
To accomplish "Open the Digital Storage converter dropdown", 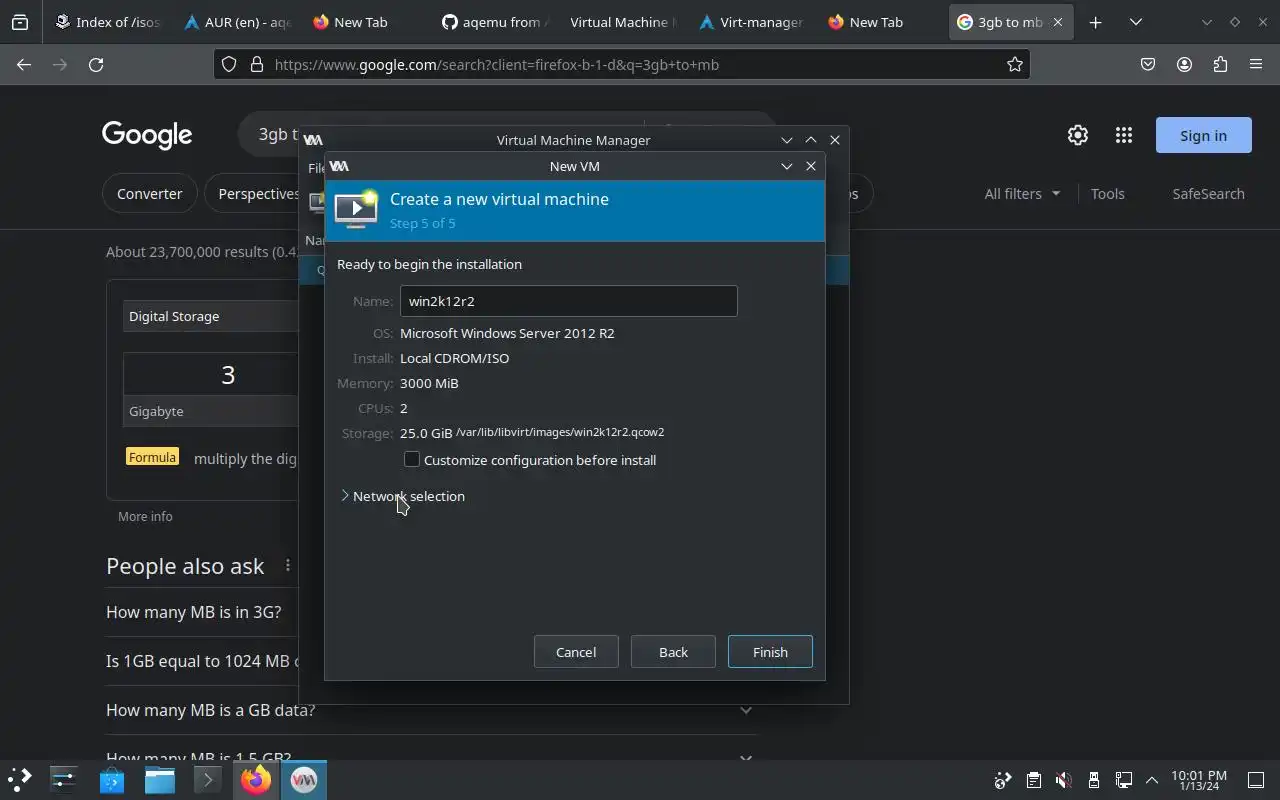I will point(211,316).
